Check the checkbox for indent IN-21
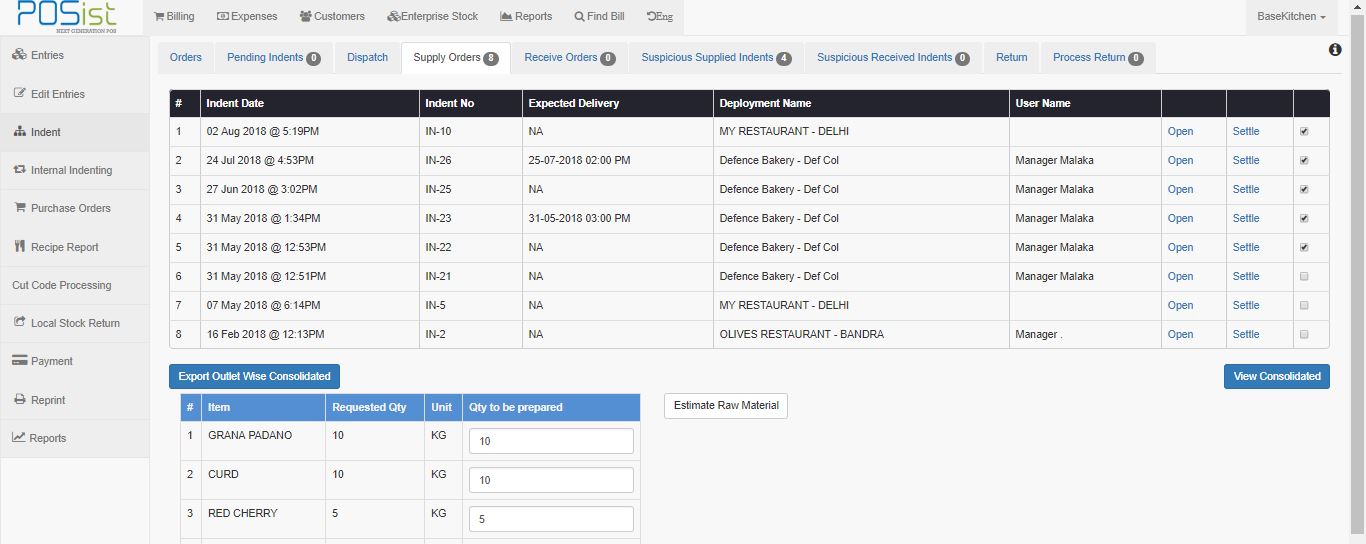The width and height of the screenshot is (1366, 544). [1303, 276]
